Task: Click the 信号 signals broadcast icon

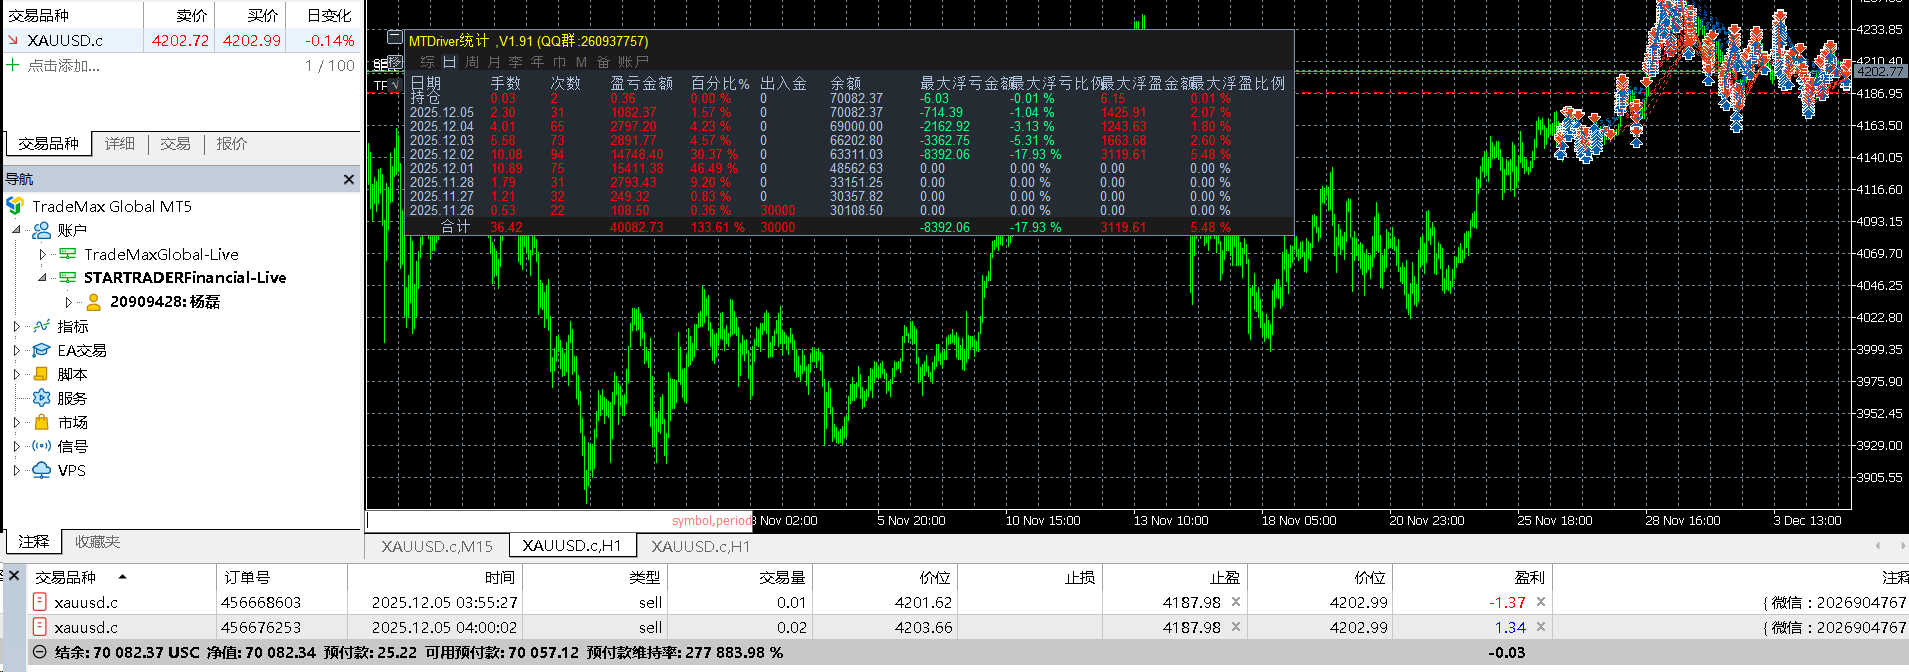Action: point(42,446)
